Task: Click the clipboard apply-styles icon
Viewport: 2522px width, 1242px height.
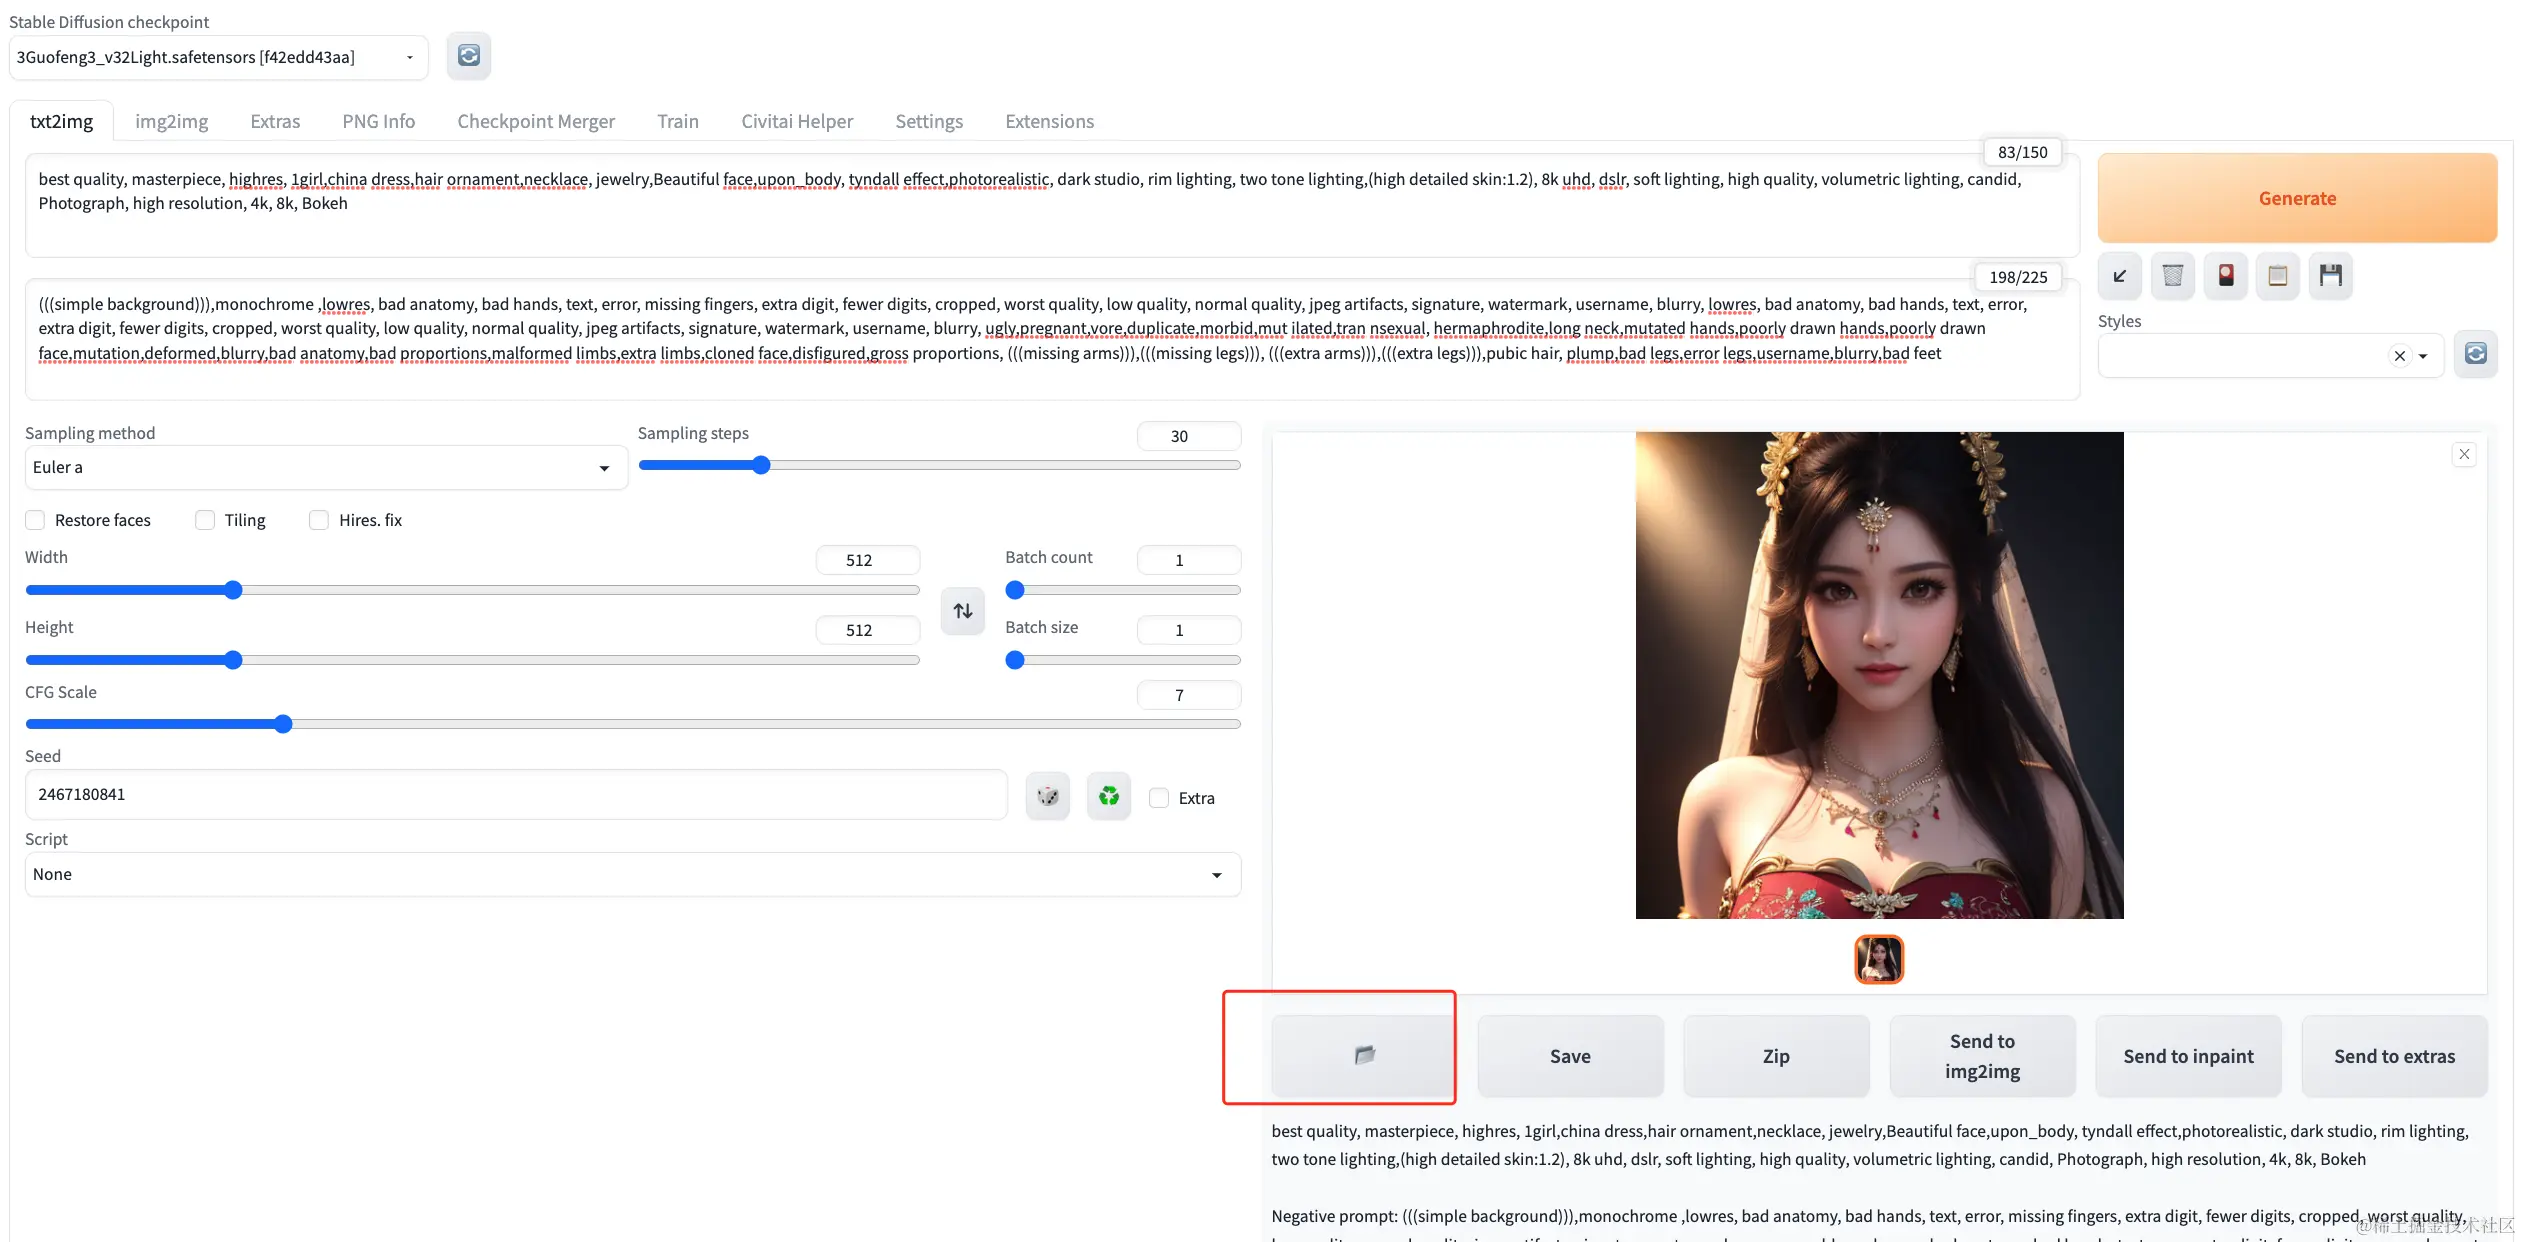Action: [2277, 276]
